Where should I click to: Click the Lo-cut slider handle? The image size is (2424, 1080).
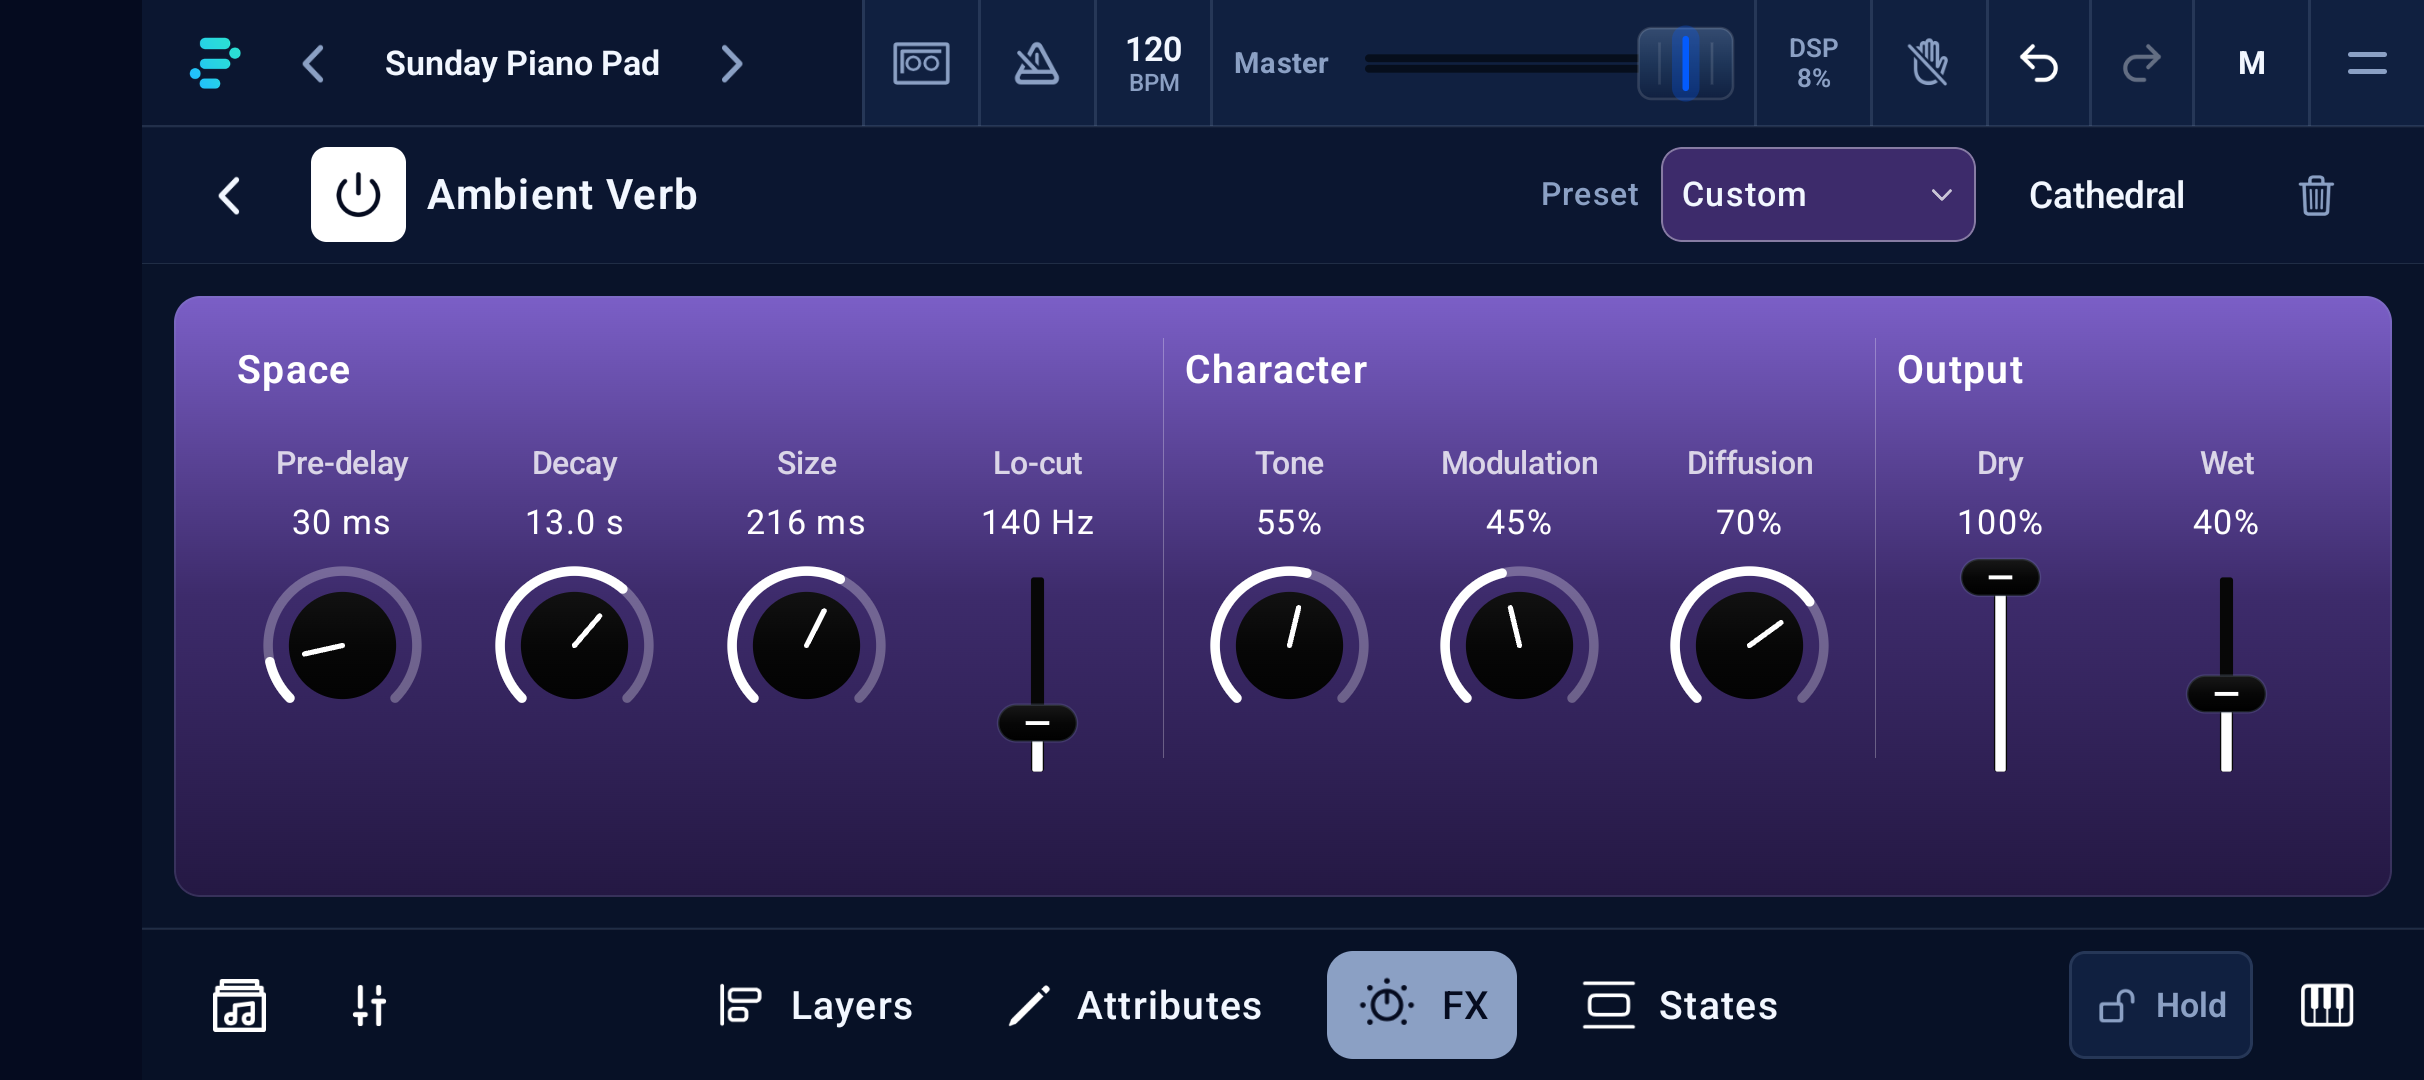point(1037,723)
